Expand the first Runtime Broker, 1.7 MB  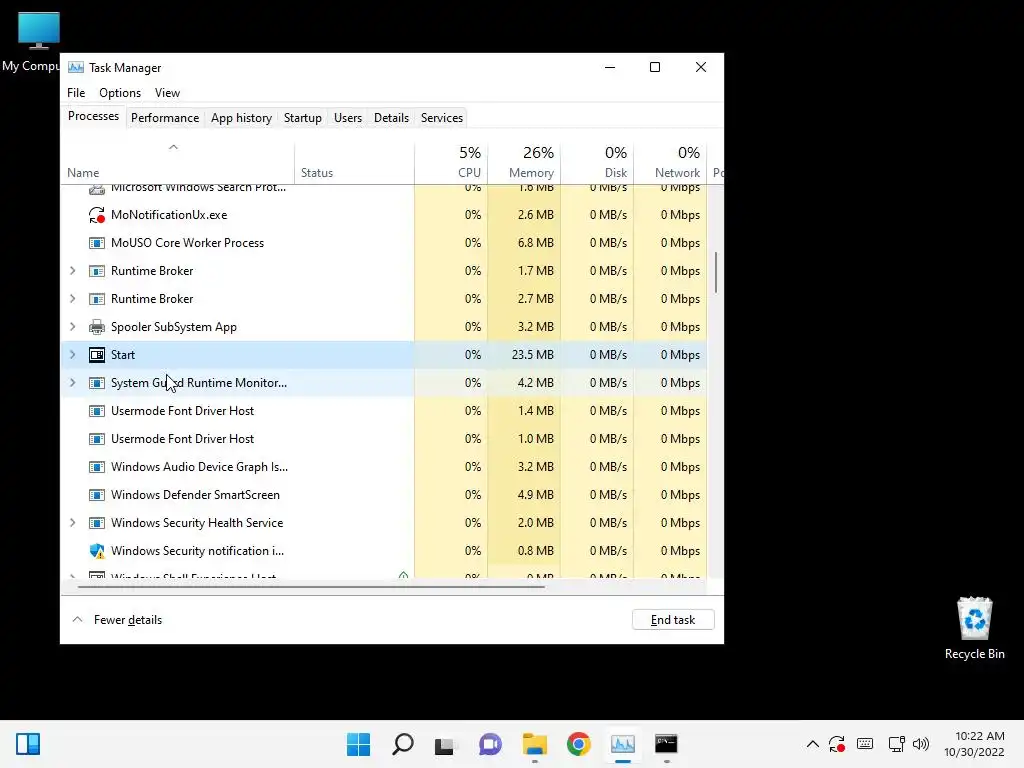point(72,271)
